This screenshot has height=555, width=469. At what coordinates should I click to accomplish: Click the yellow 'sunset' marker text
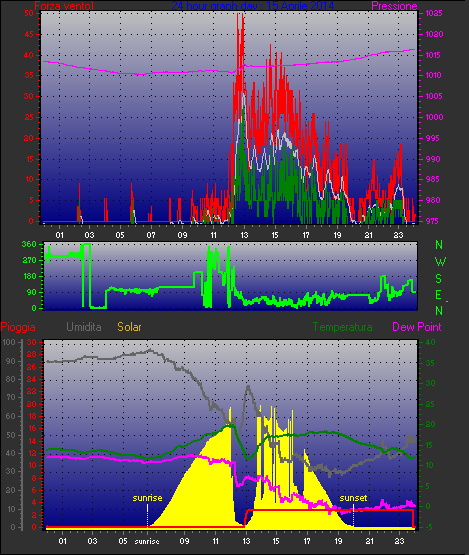[353, 498]
